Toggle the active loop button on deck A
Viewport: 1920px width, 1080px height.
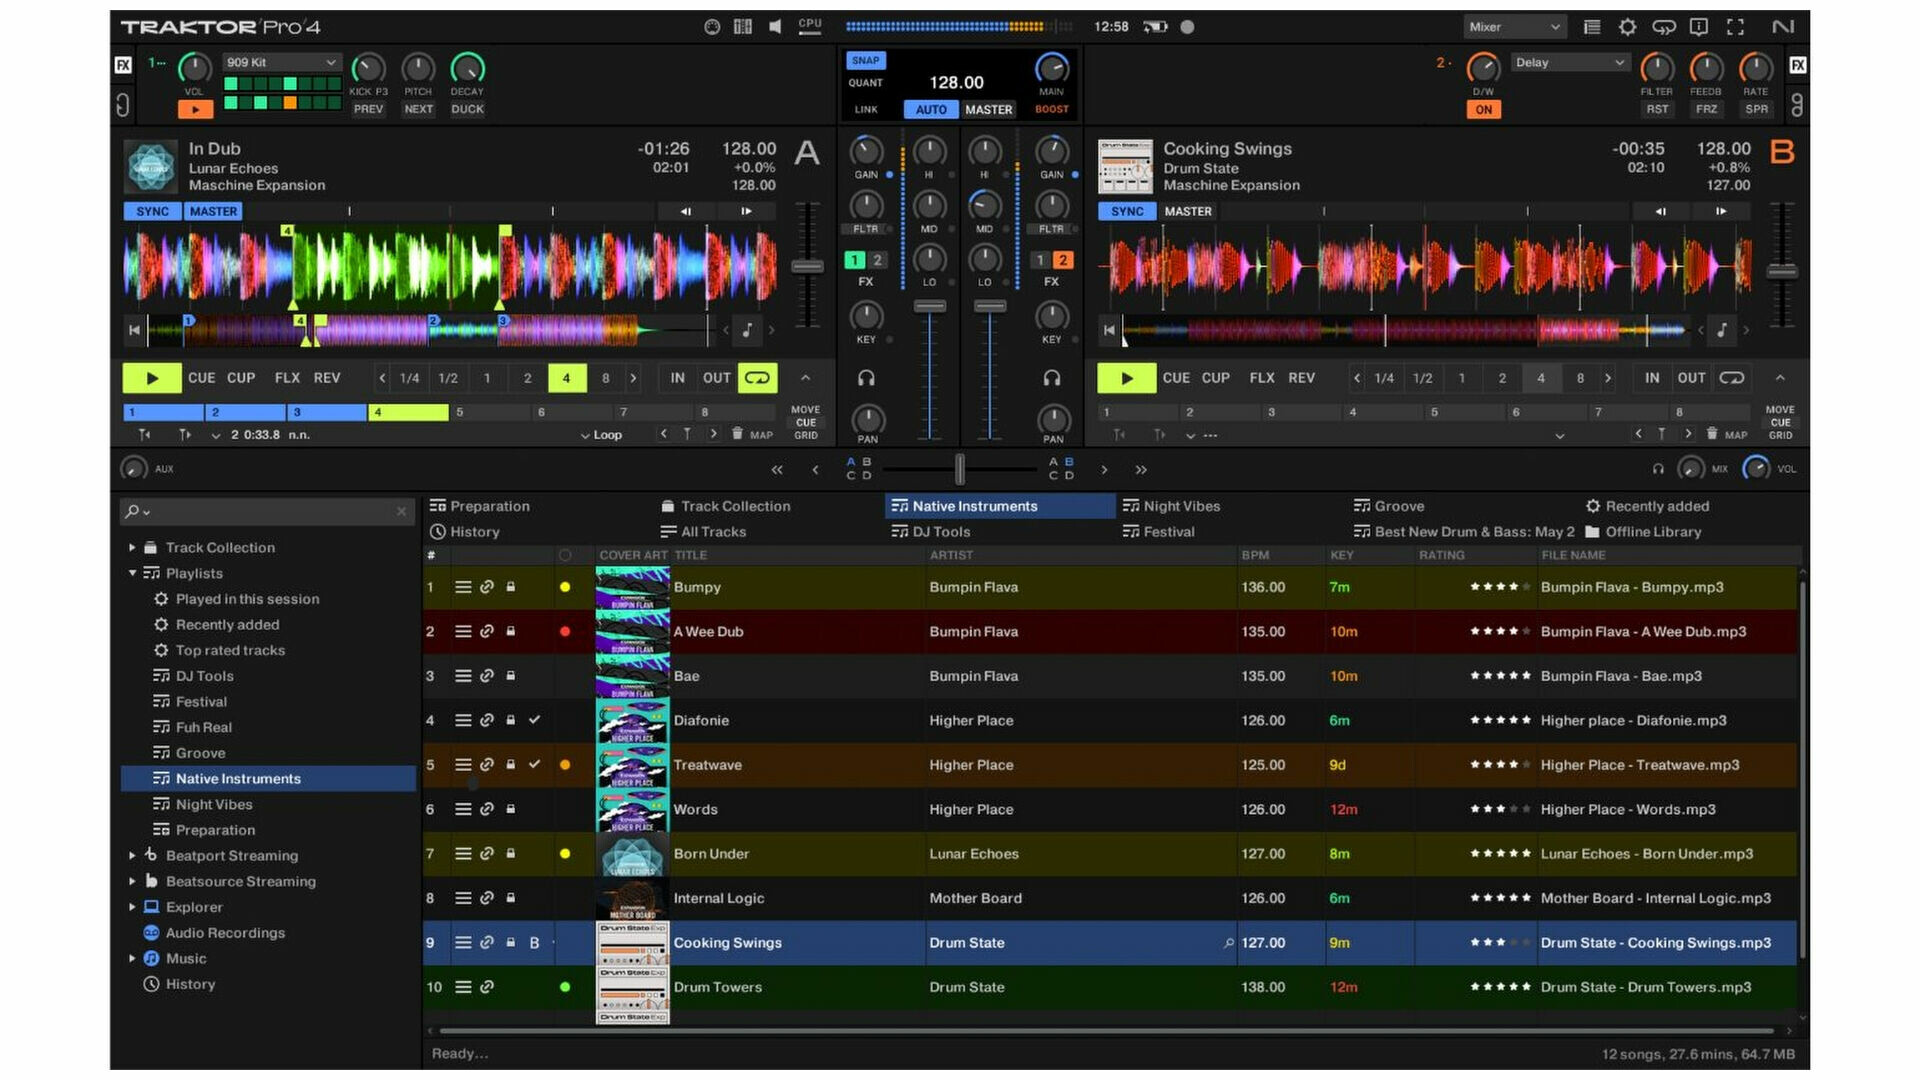coord(757,378)
